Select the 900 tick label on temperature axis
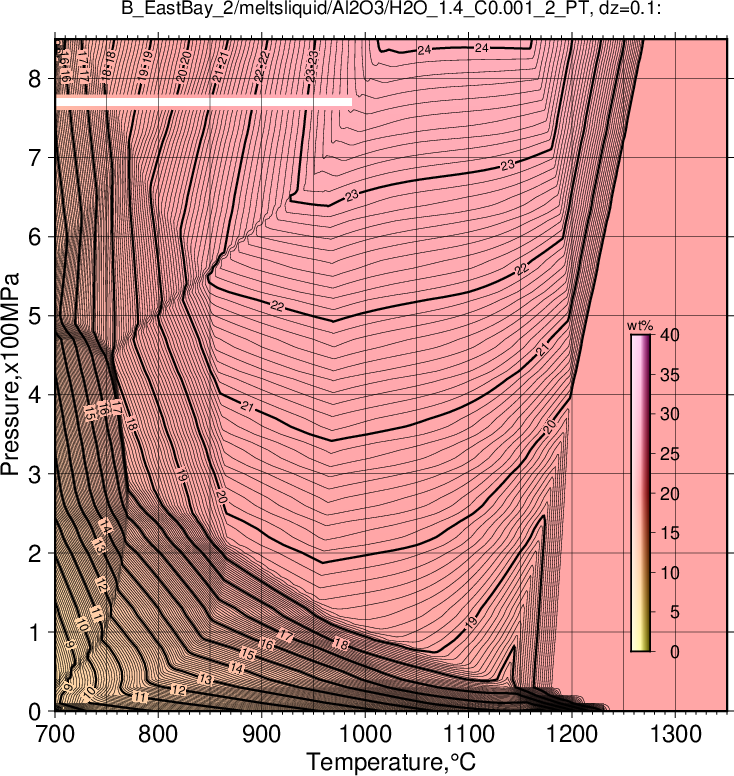The height and width of the screenshot is (776, 734). coord(261,734)
